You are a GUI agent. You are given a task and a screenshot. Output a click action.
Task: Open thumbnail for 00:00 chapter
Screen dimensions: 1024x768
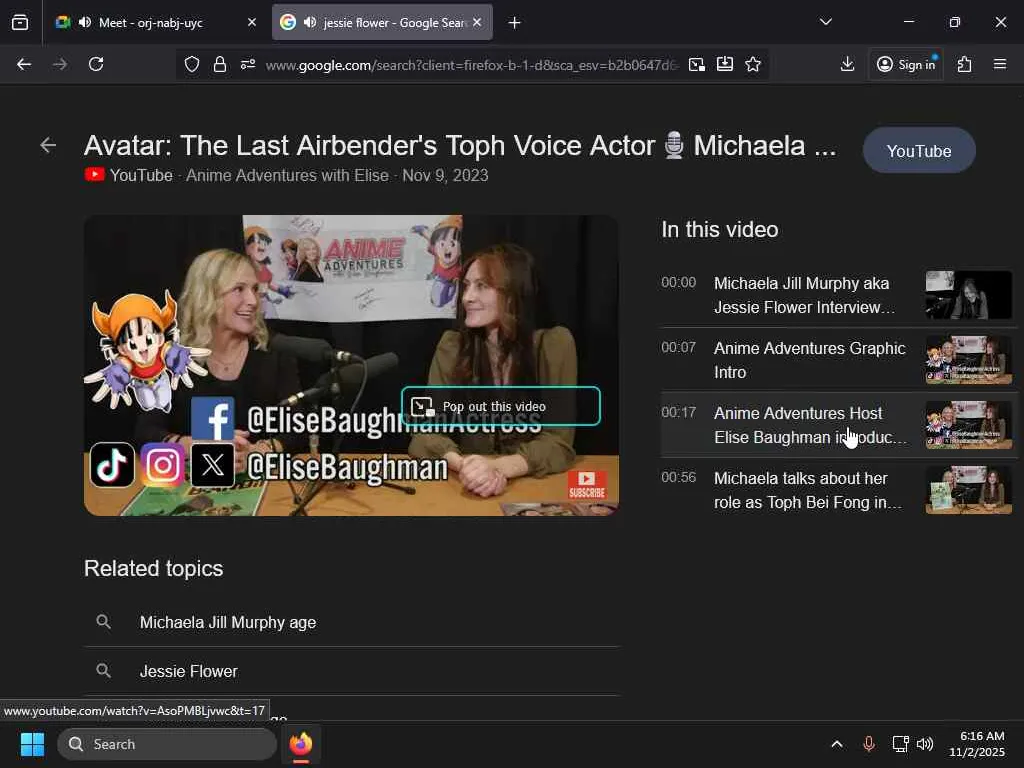pos(968,295)
